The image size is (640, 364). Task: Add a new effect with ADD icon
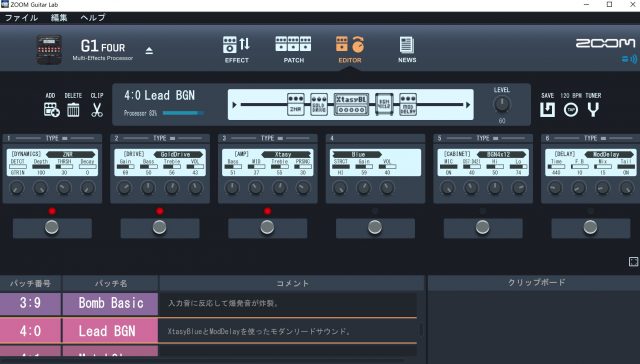(x=51, y=110)
